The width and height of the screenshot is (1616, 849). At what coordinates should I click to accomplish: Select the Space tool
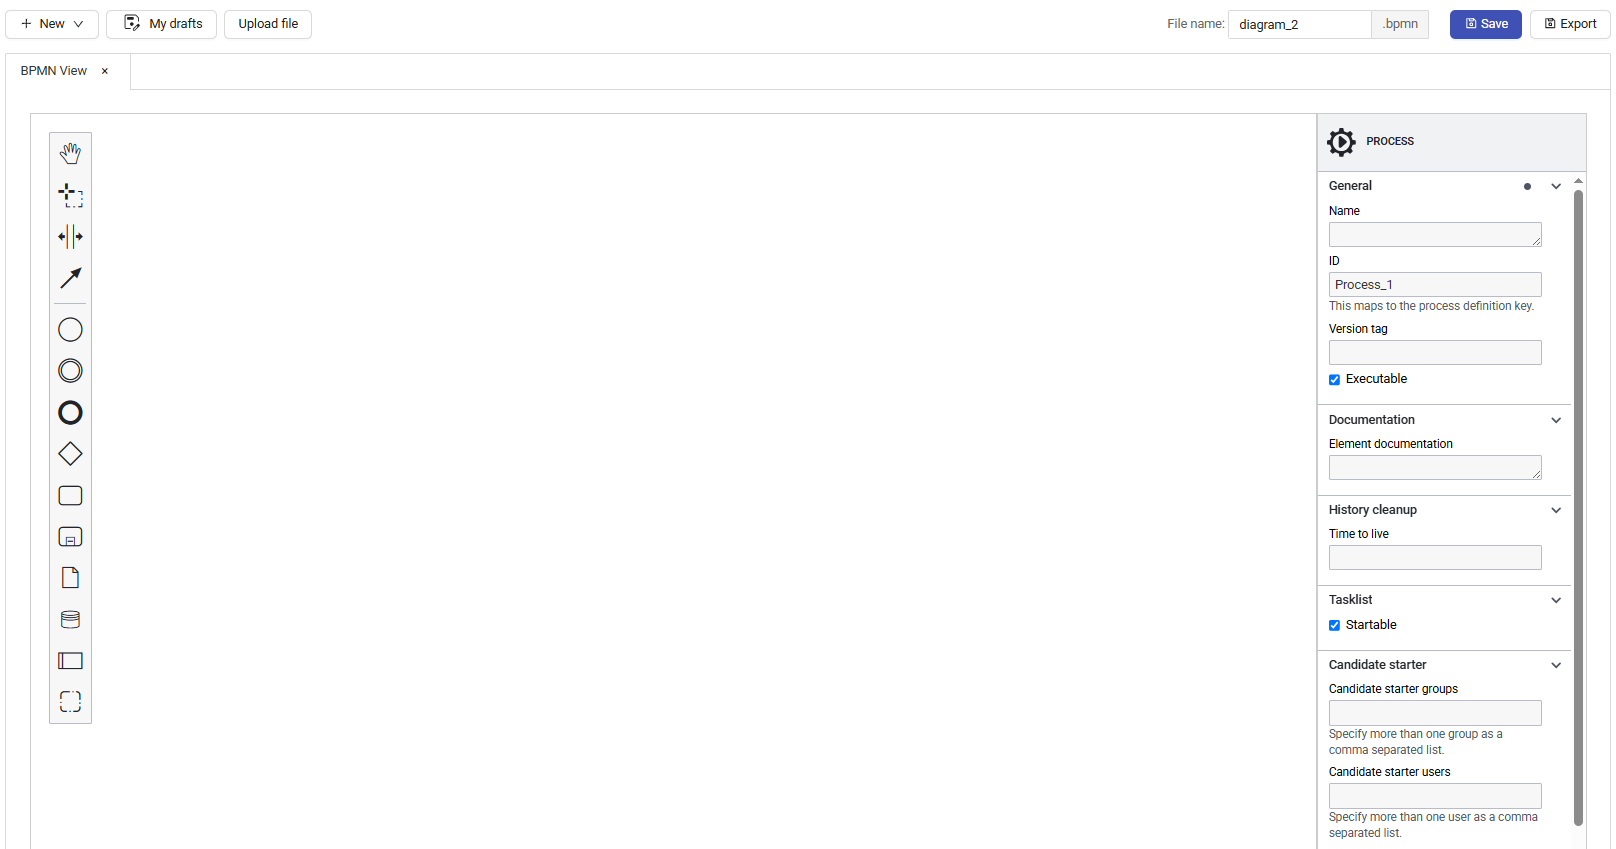pyautogui.click(x=70, y=237)
